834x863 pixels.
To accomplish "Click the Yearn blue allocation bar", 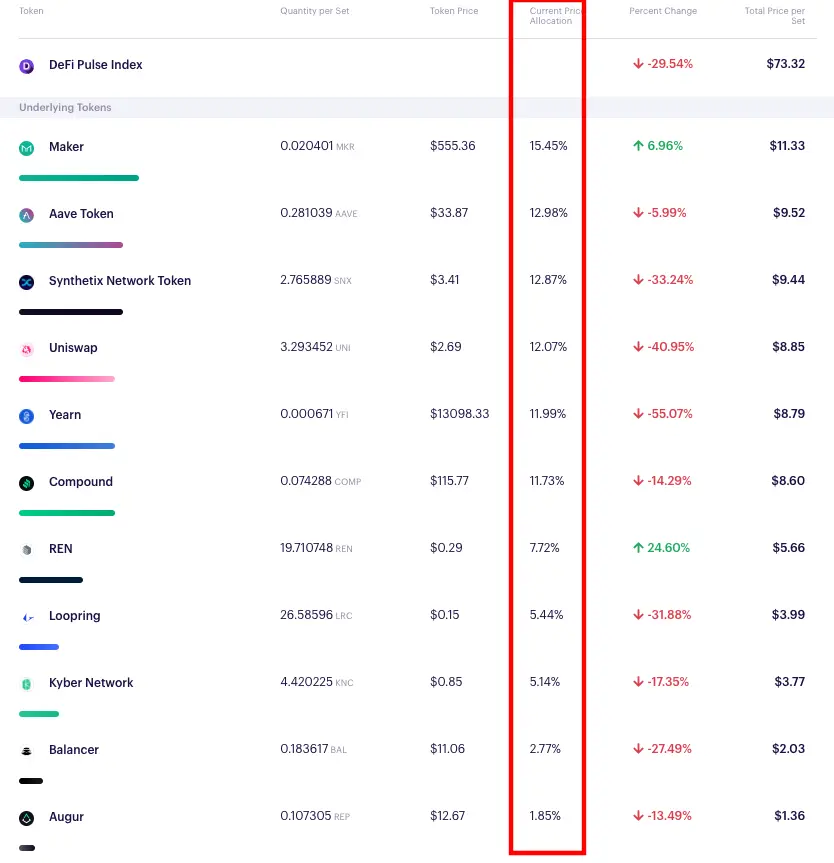I will (x=67, y=446).
